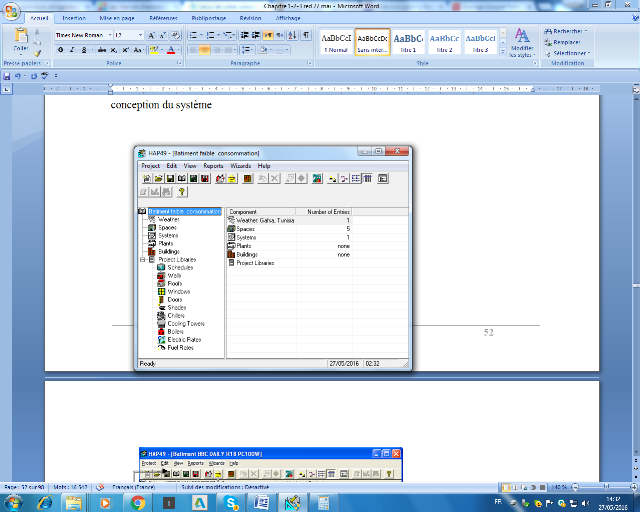
Task: Click the Windows library icon in tree
Action: pos(161,291)
